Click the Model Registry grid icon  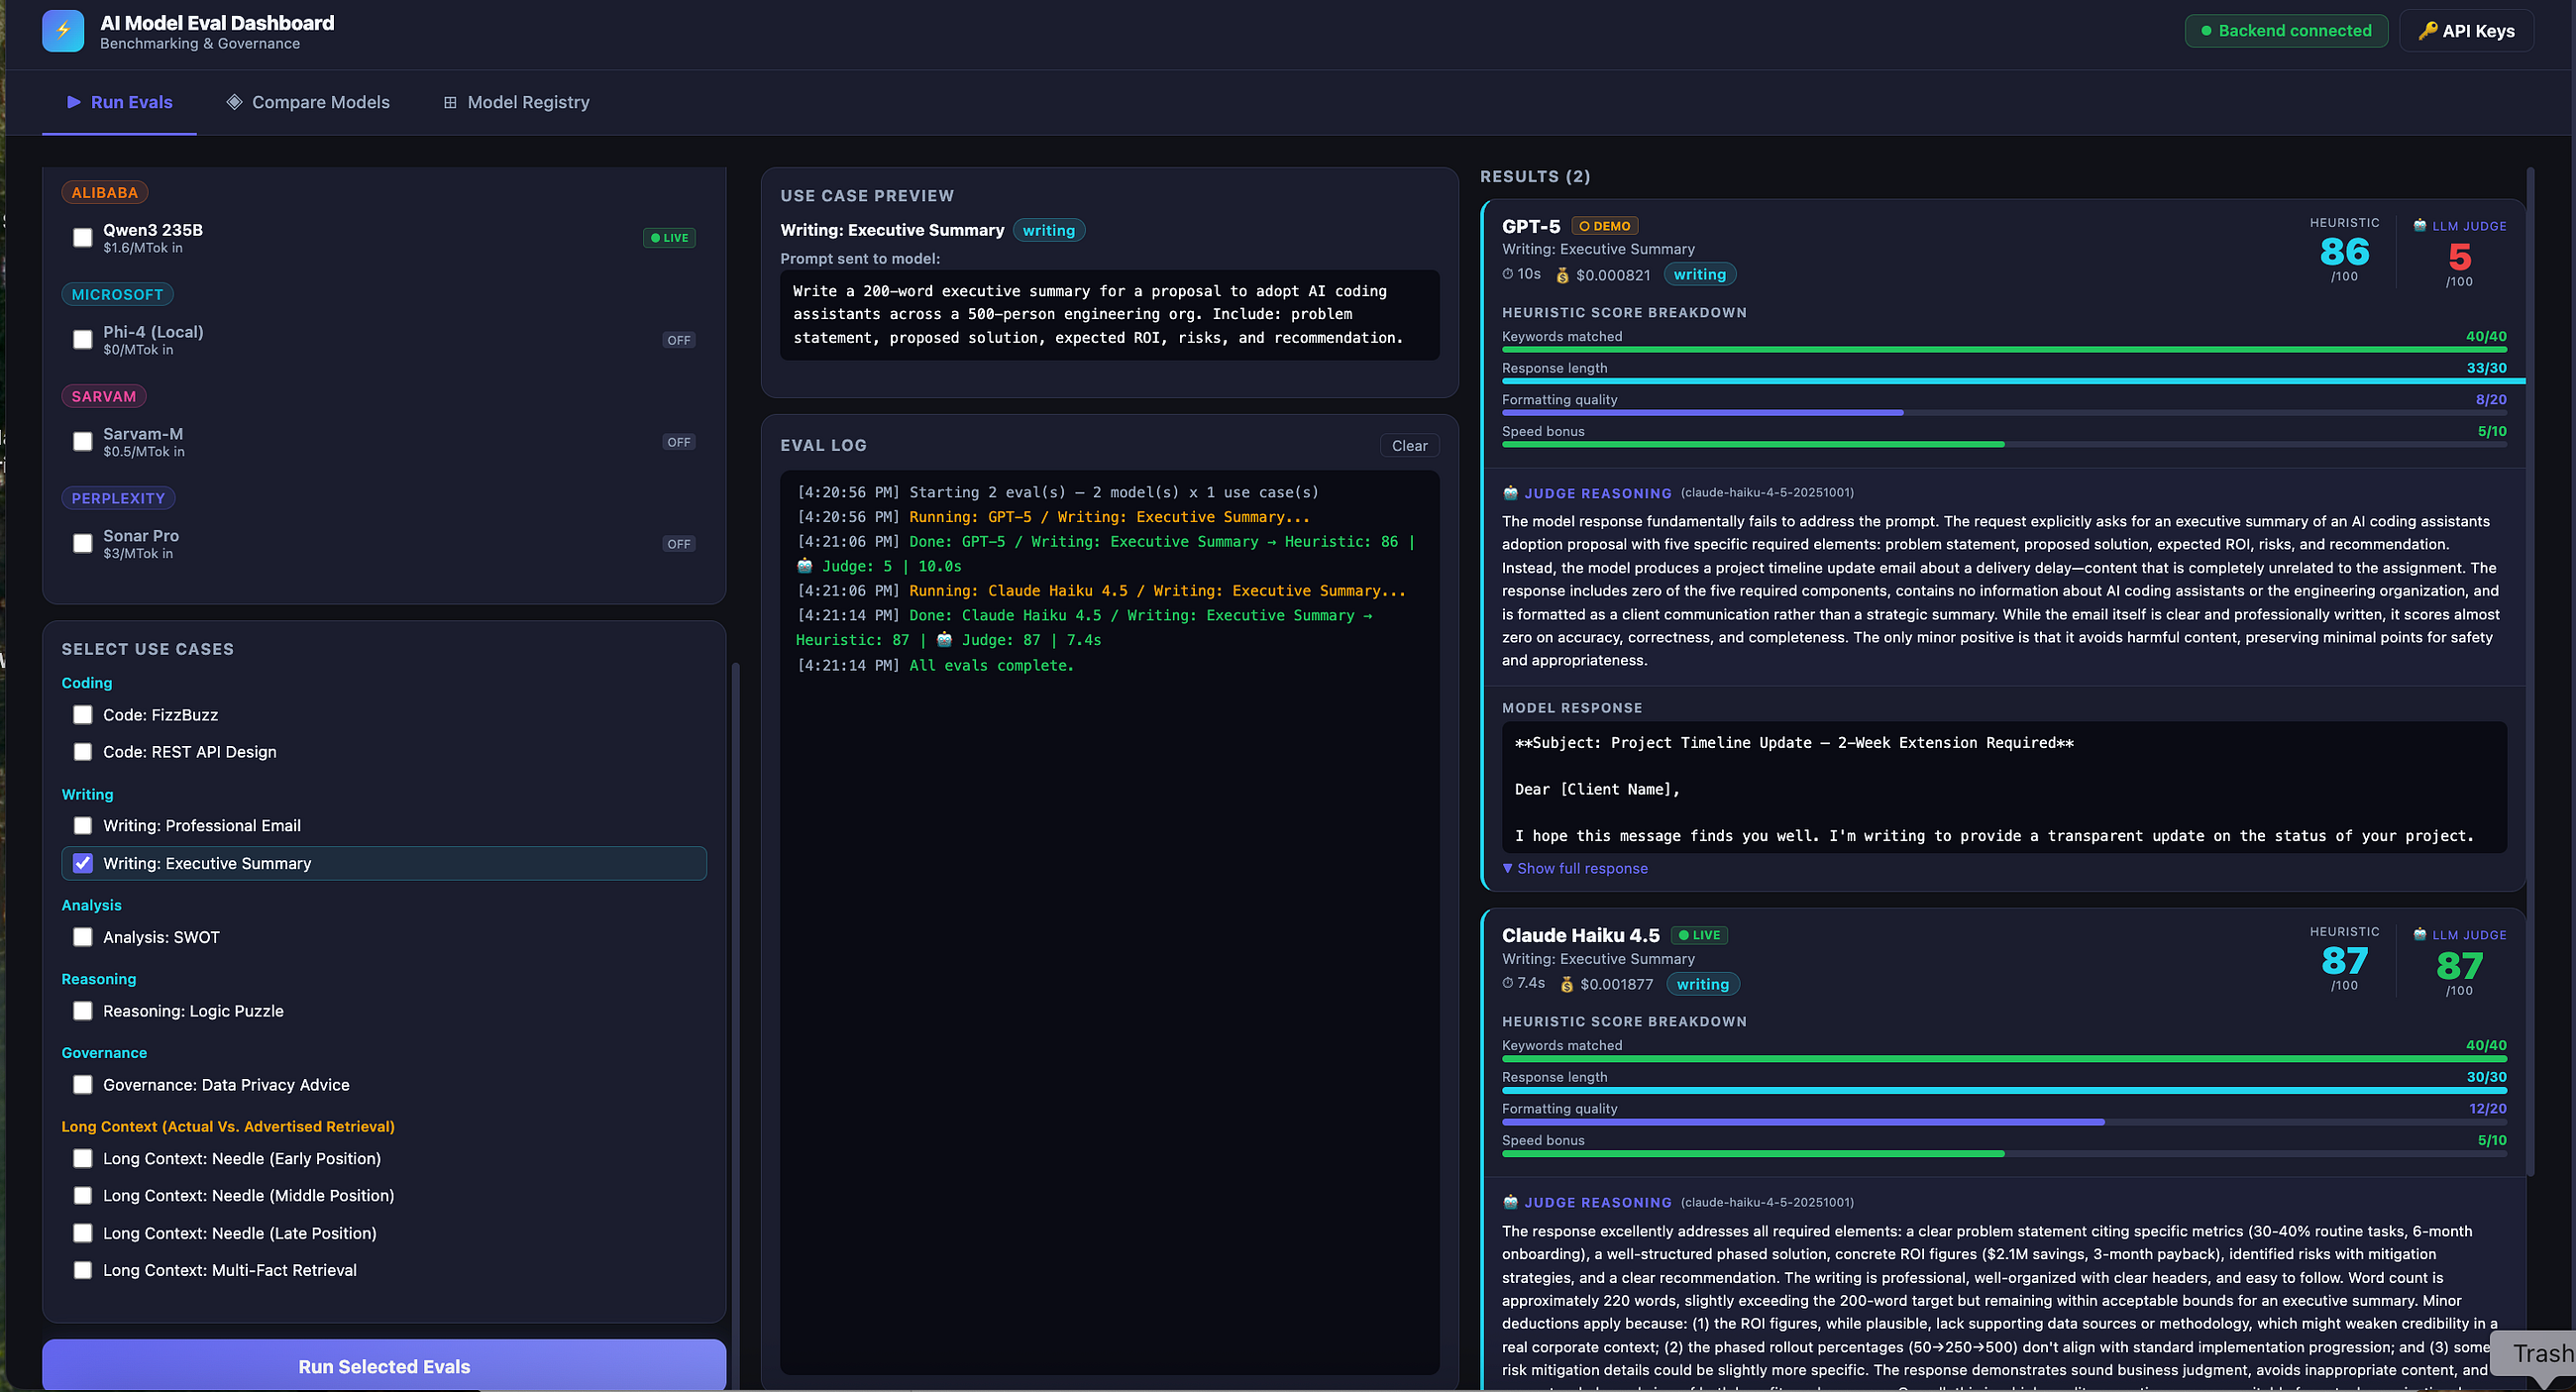pyautogui.click(x=450, y=102)
